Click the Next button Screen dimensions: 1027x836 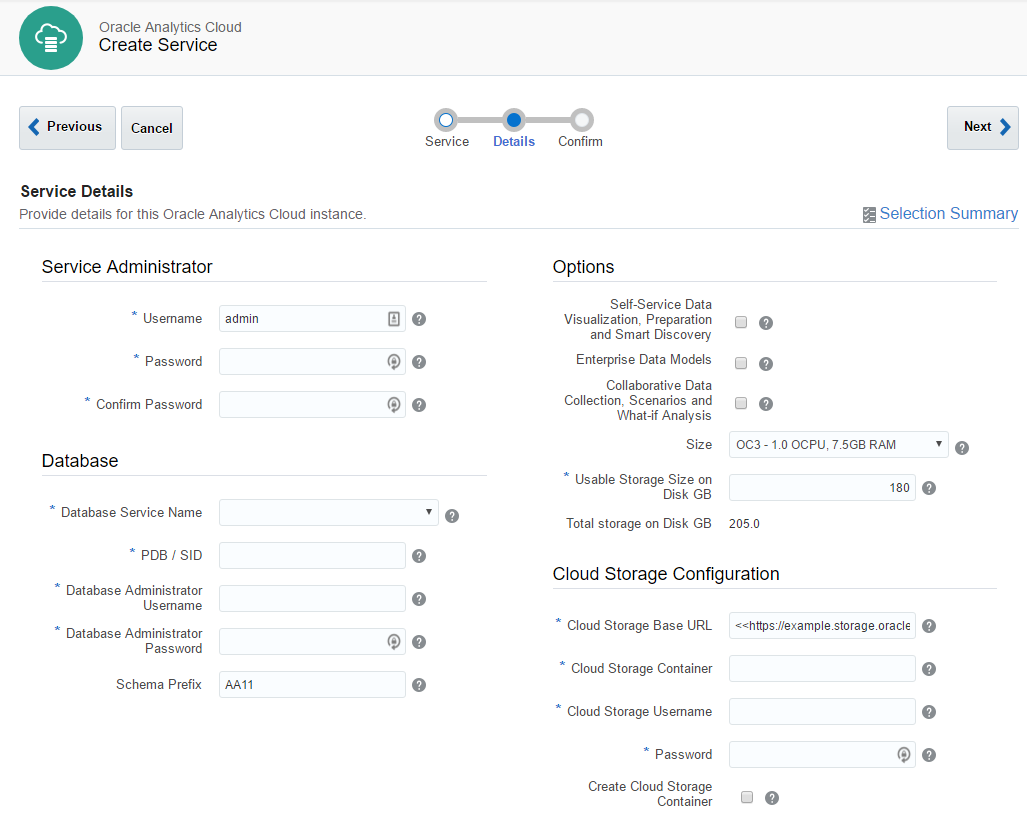pos(982,128)
